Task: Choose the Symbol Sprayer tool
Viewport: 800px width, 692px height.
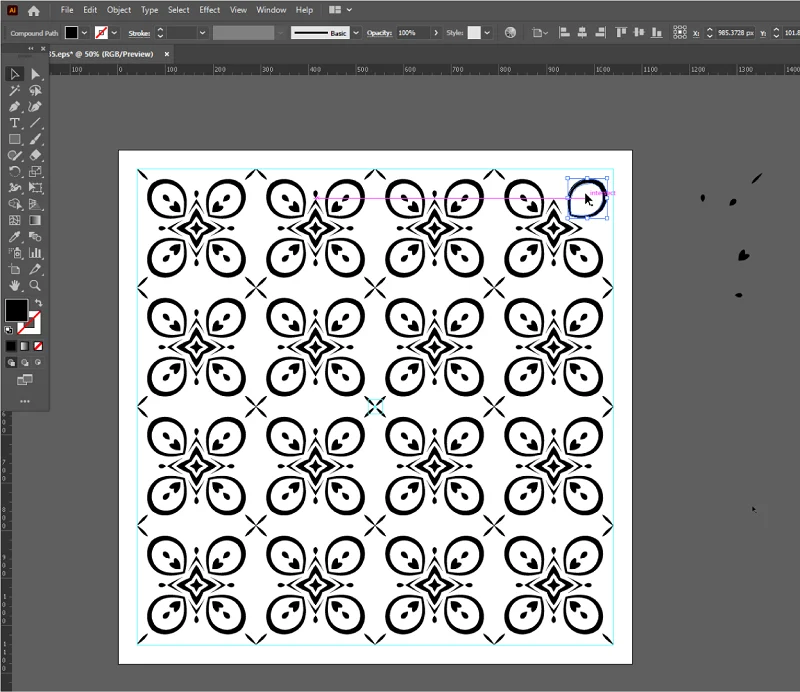Action: (14, 253)
